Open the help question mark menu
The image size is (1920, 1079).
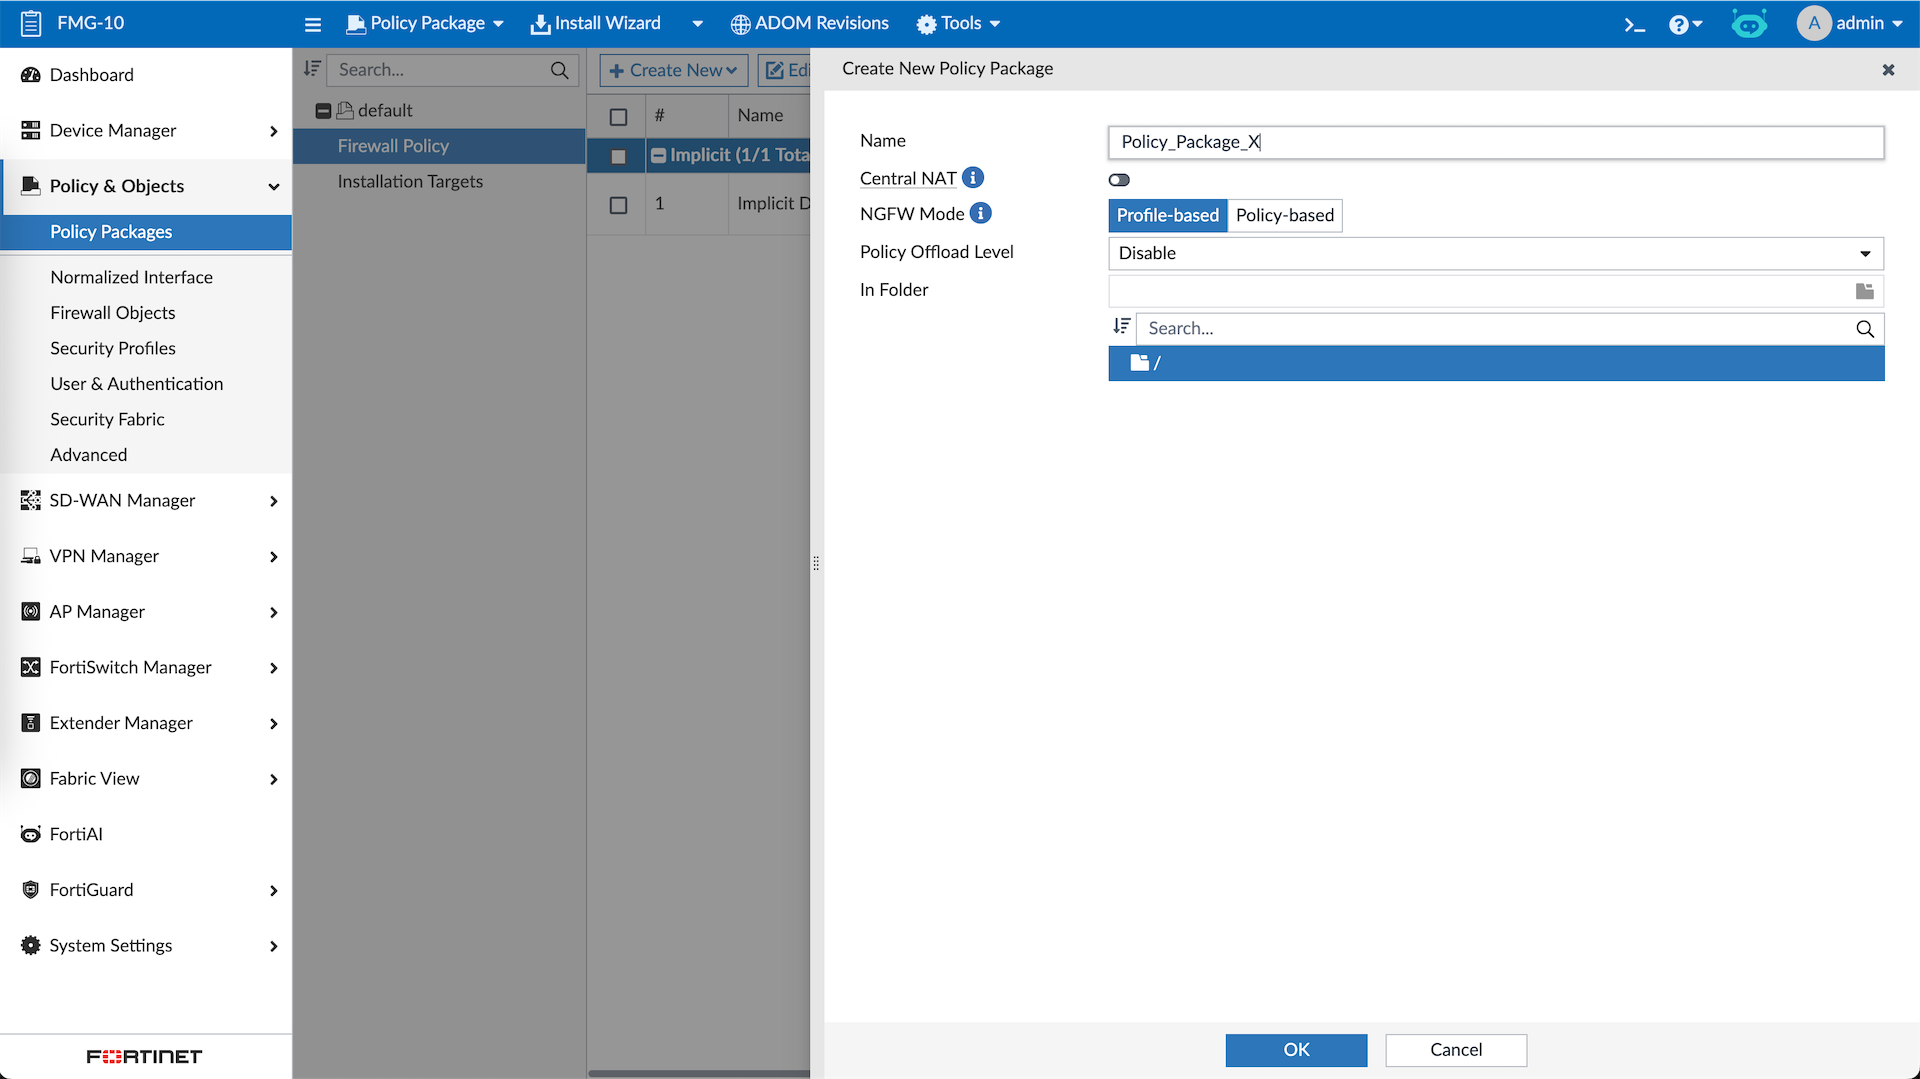point(1684,24)
